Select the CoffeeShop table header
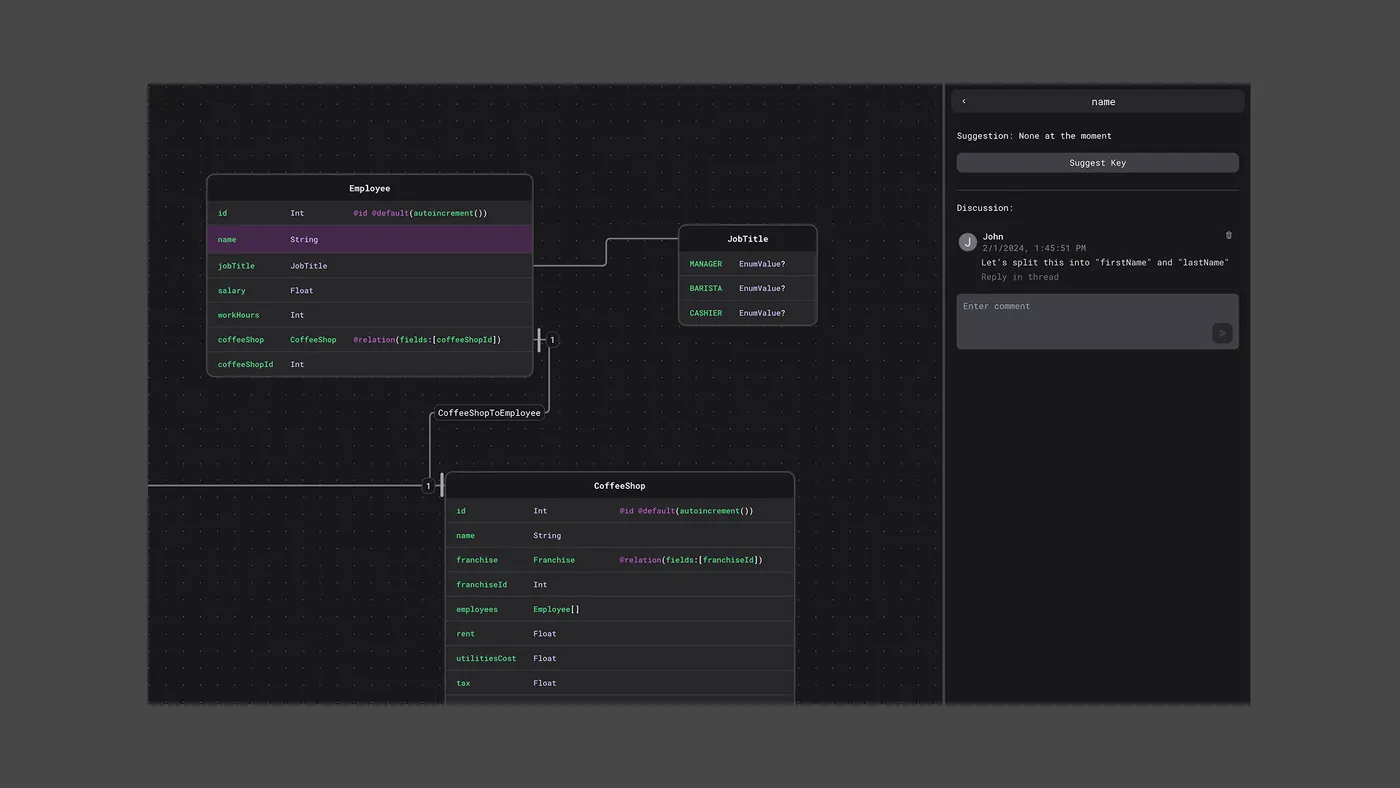The height and width of the screenshot is (788, 1400). (620, 486)
